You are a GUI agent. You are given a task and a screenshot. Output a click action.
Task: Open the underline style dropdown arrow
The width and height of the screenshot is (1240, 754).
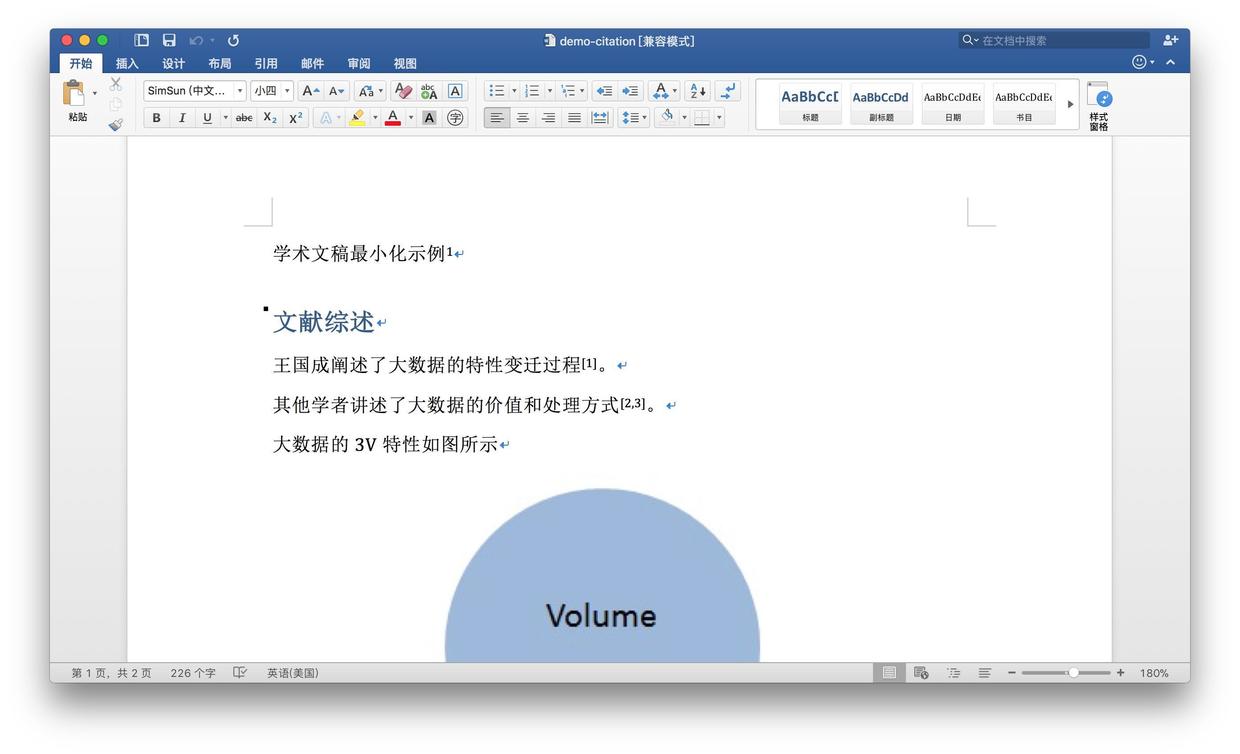click(225, 117)
